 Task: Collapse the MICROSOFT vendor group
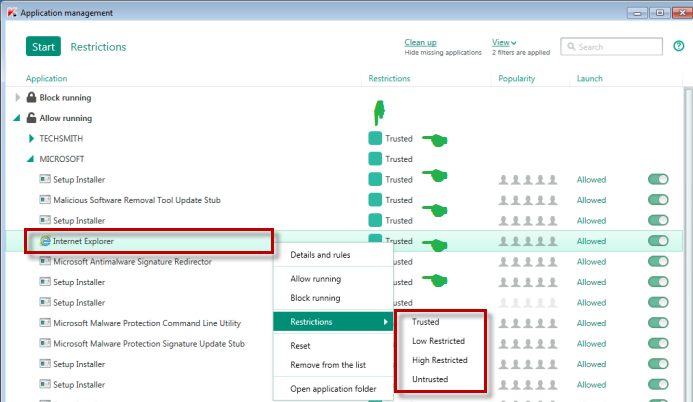(30, 159)
